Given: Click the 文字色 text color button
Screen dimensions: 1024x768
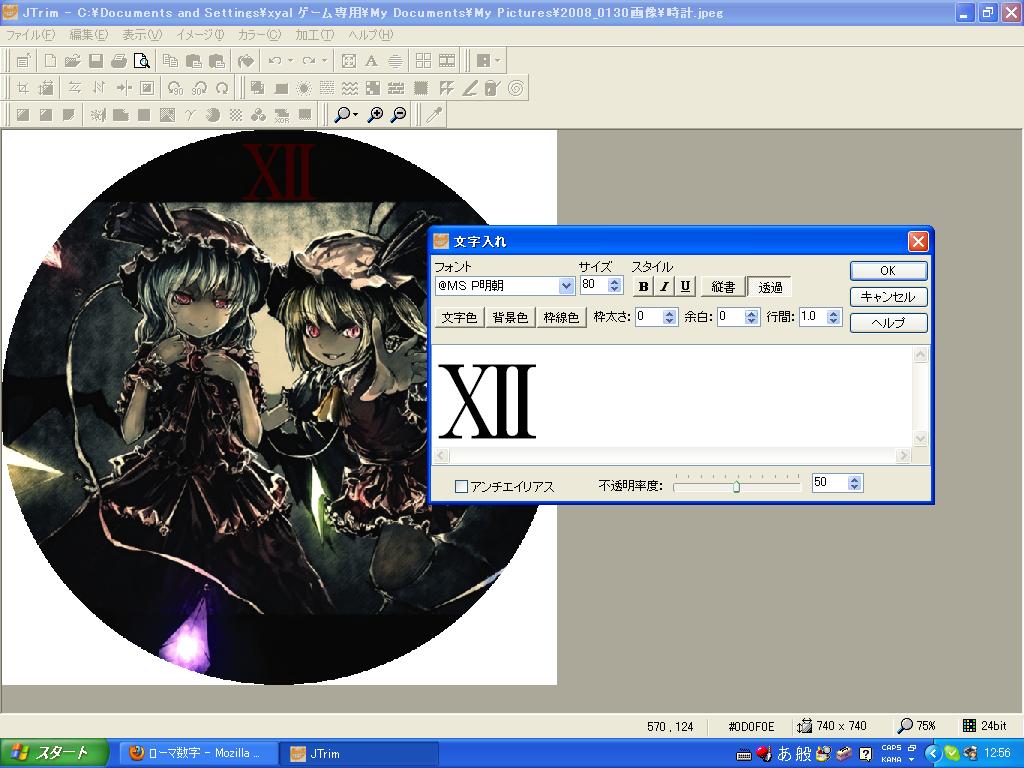Looking at the screenshot, I should tap(459, 317).
